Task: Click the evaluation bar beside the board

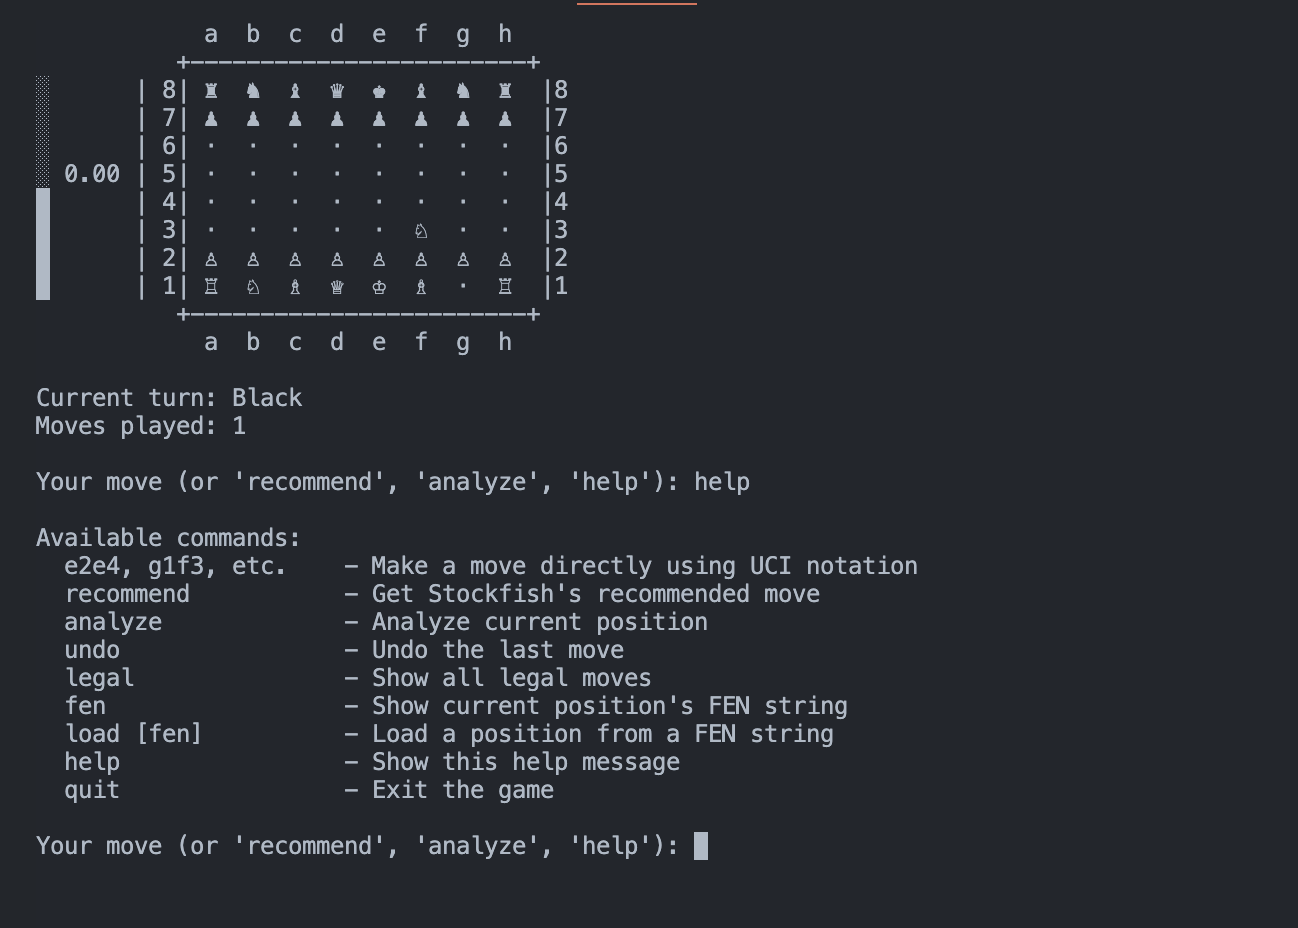Action: tap(43, 188)
